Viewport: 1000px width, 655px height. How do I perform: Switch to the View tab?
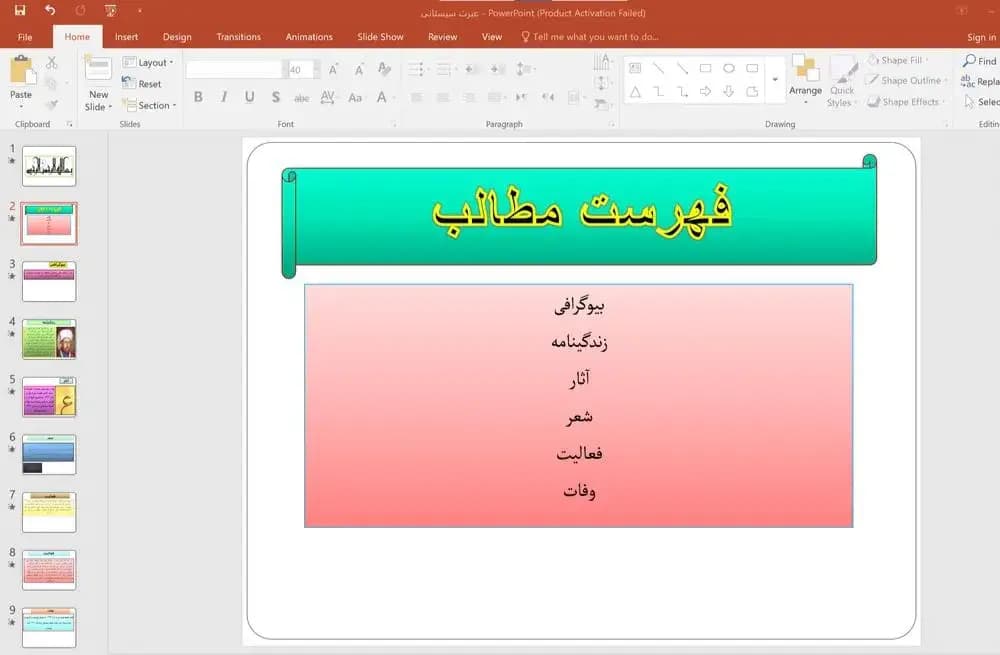pos(492,37)
